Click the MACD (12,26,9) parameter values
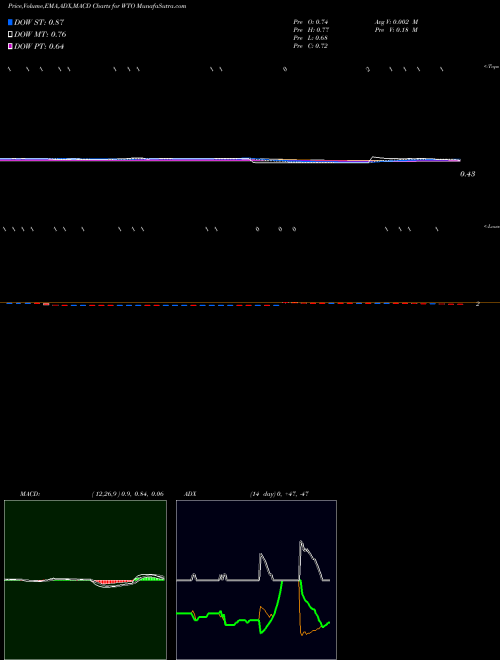 [x=128, y=494]
